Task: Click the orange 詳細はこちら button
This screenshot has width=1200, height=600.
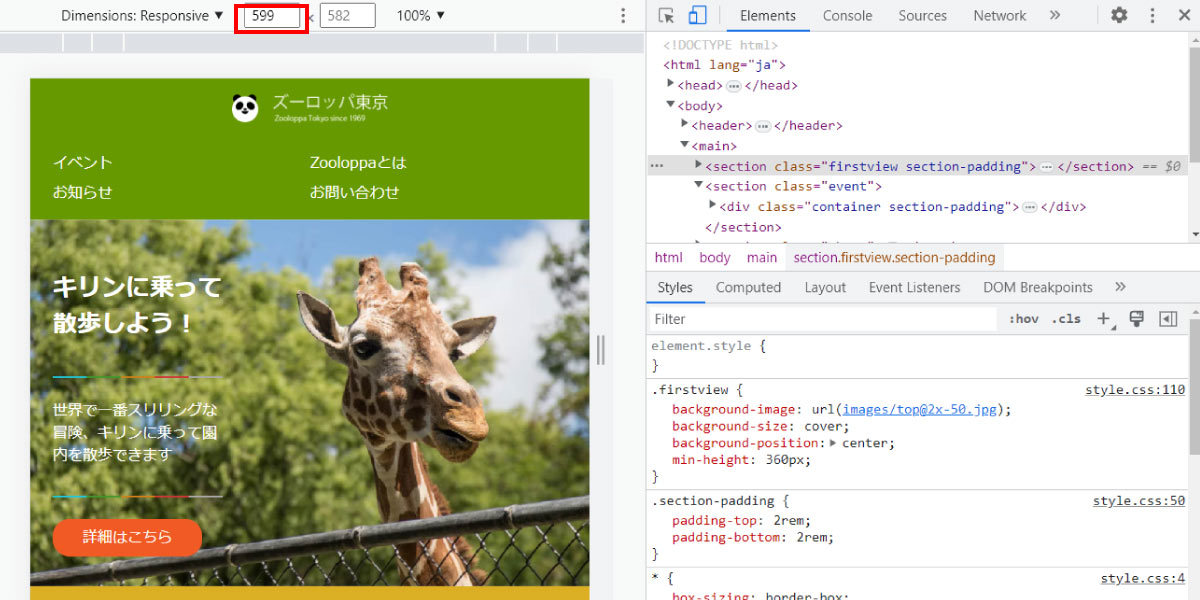Action: point(127,537)
